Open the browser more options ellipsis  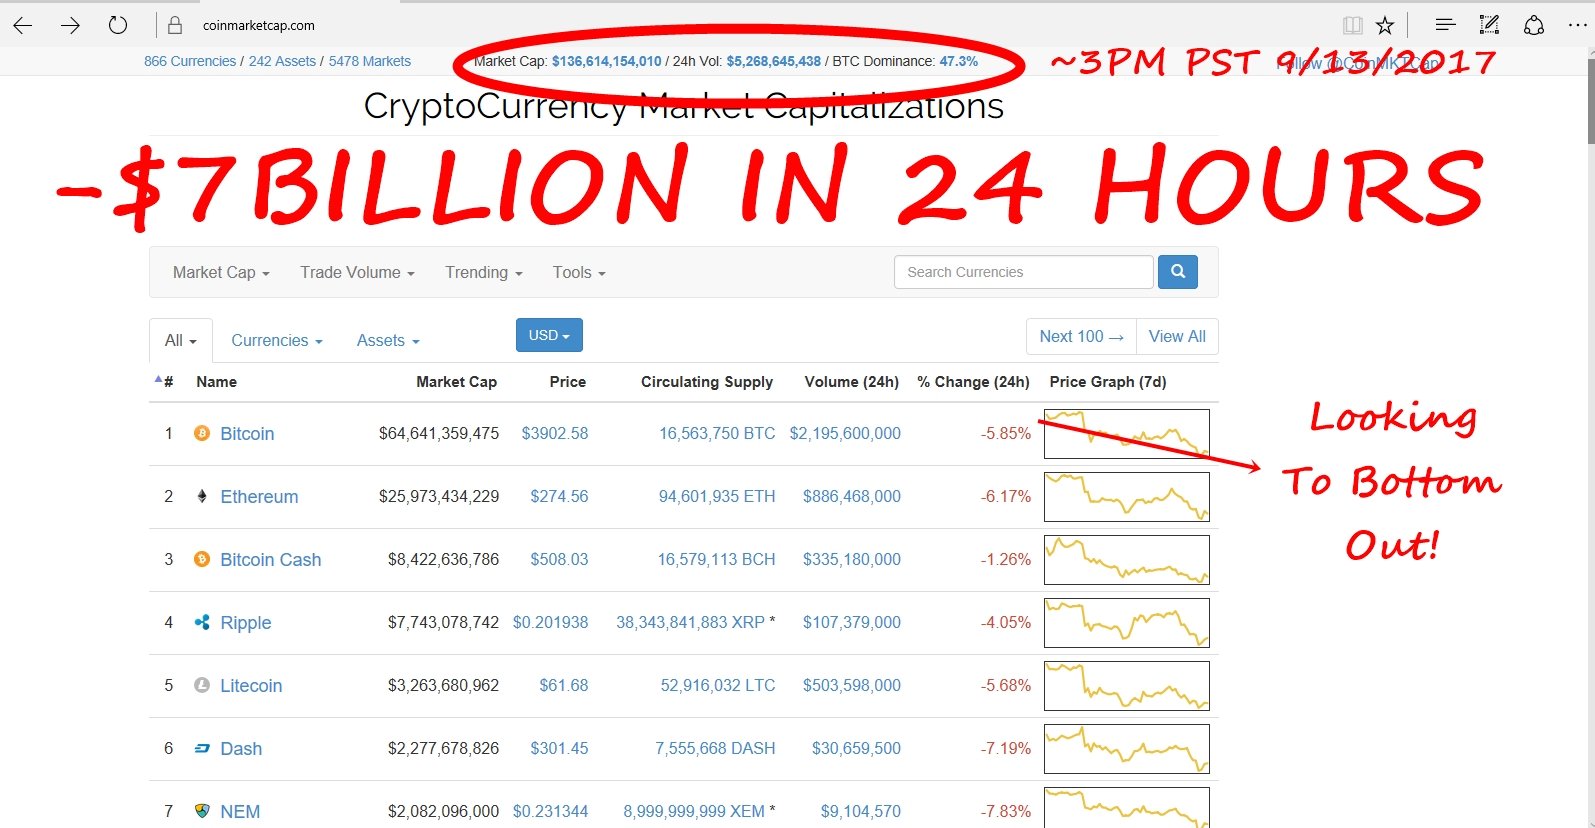pyautogui.click(x=1578, y=25)
